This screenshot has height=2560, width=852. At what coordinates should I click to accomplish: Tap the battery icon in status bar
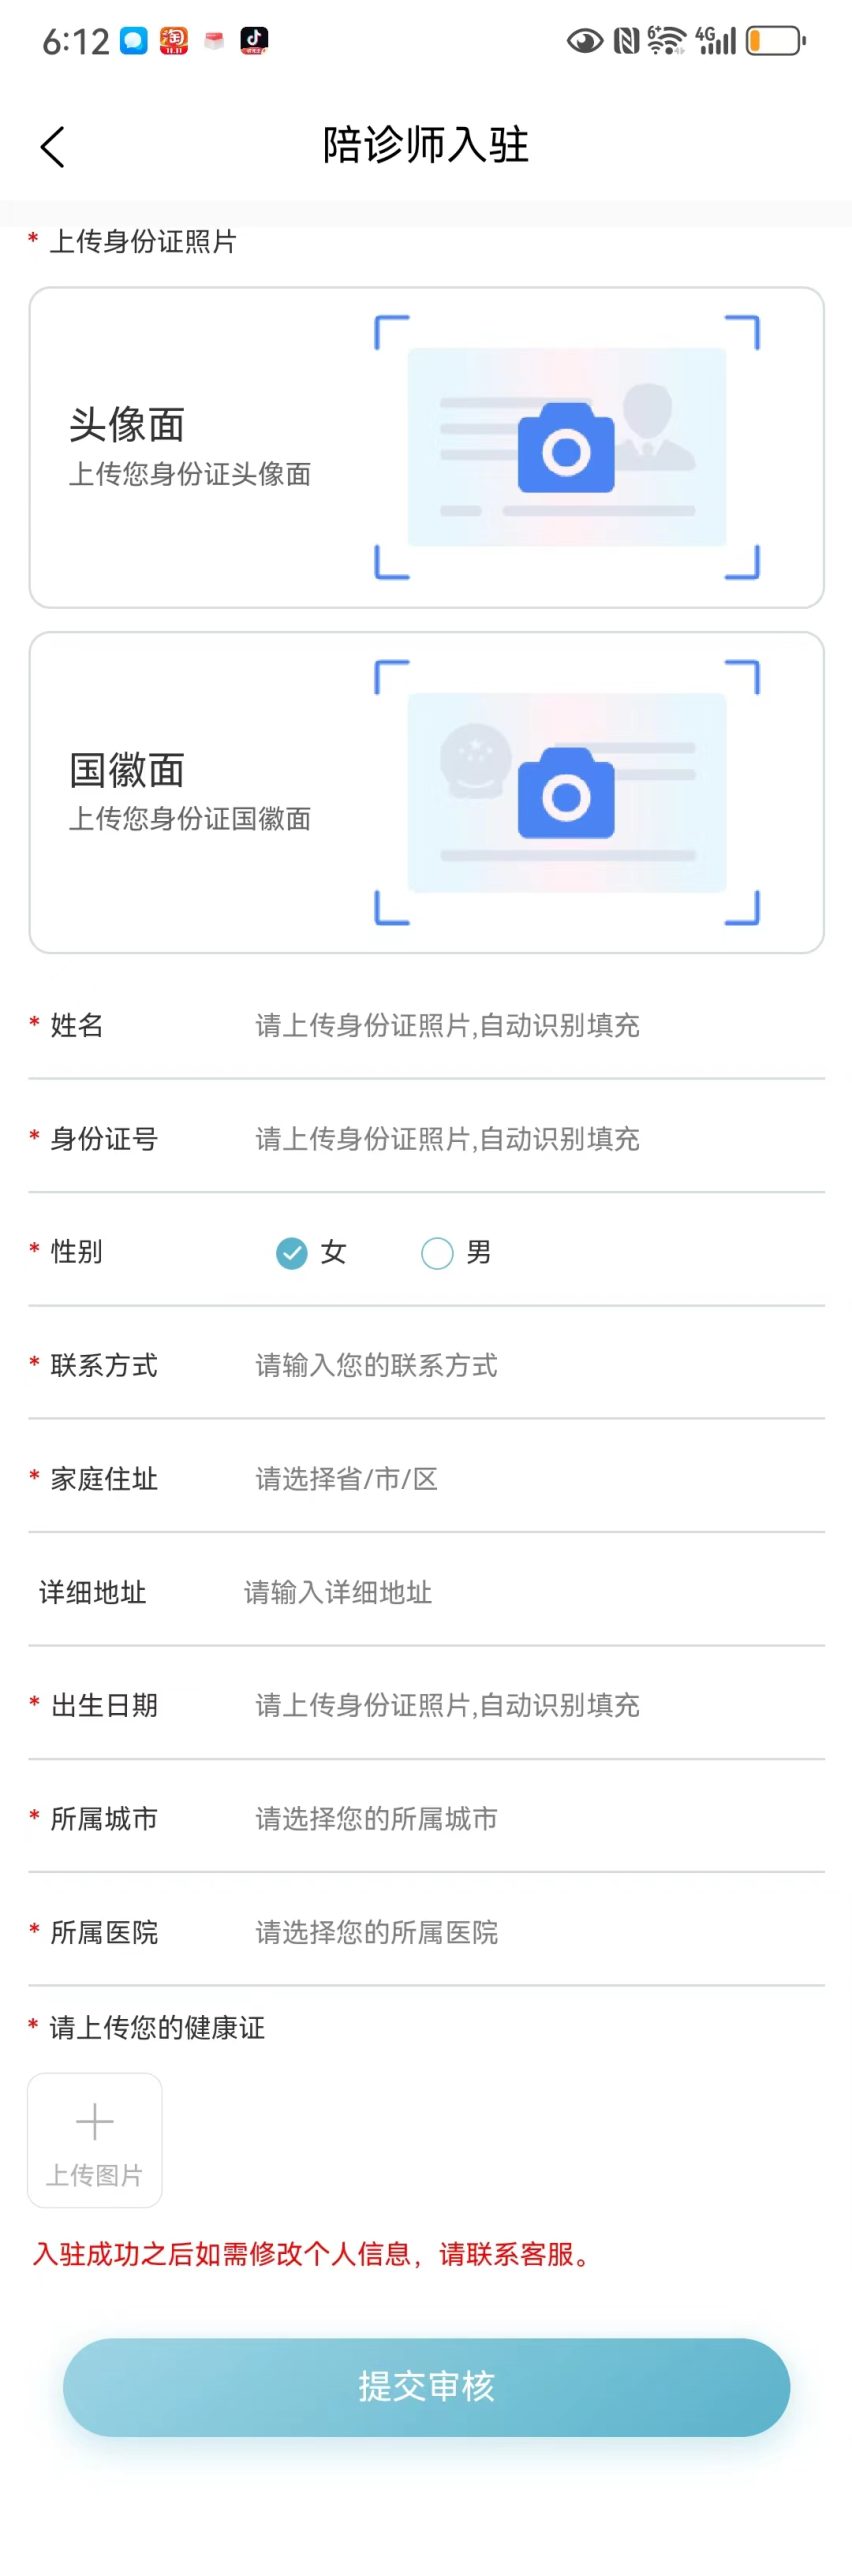(776, 41)
